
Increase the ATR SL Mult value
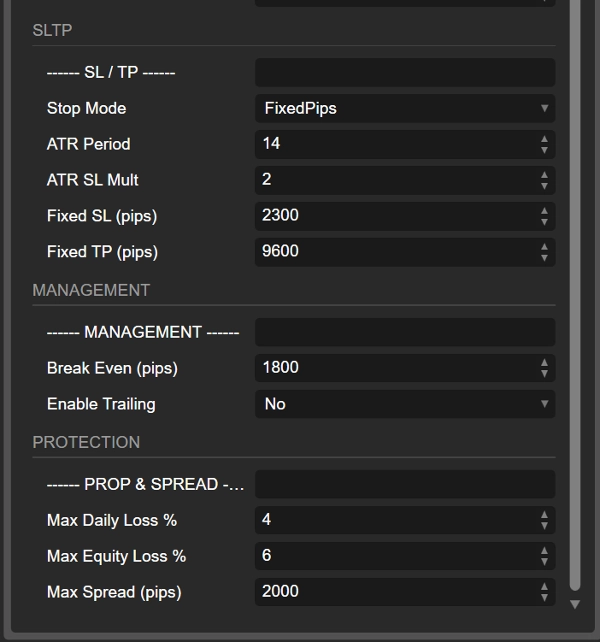[544, 175]
